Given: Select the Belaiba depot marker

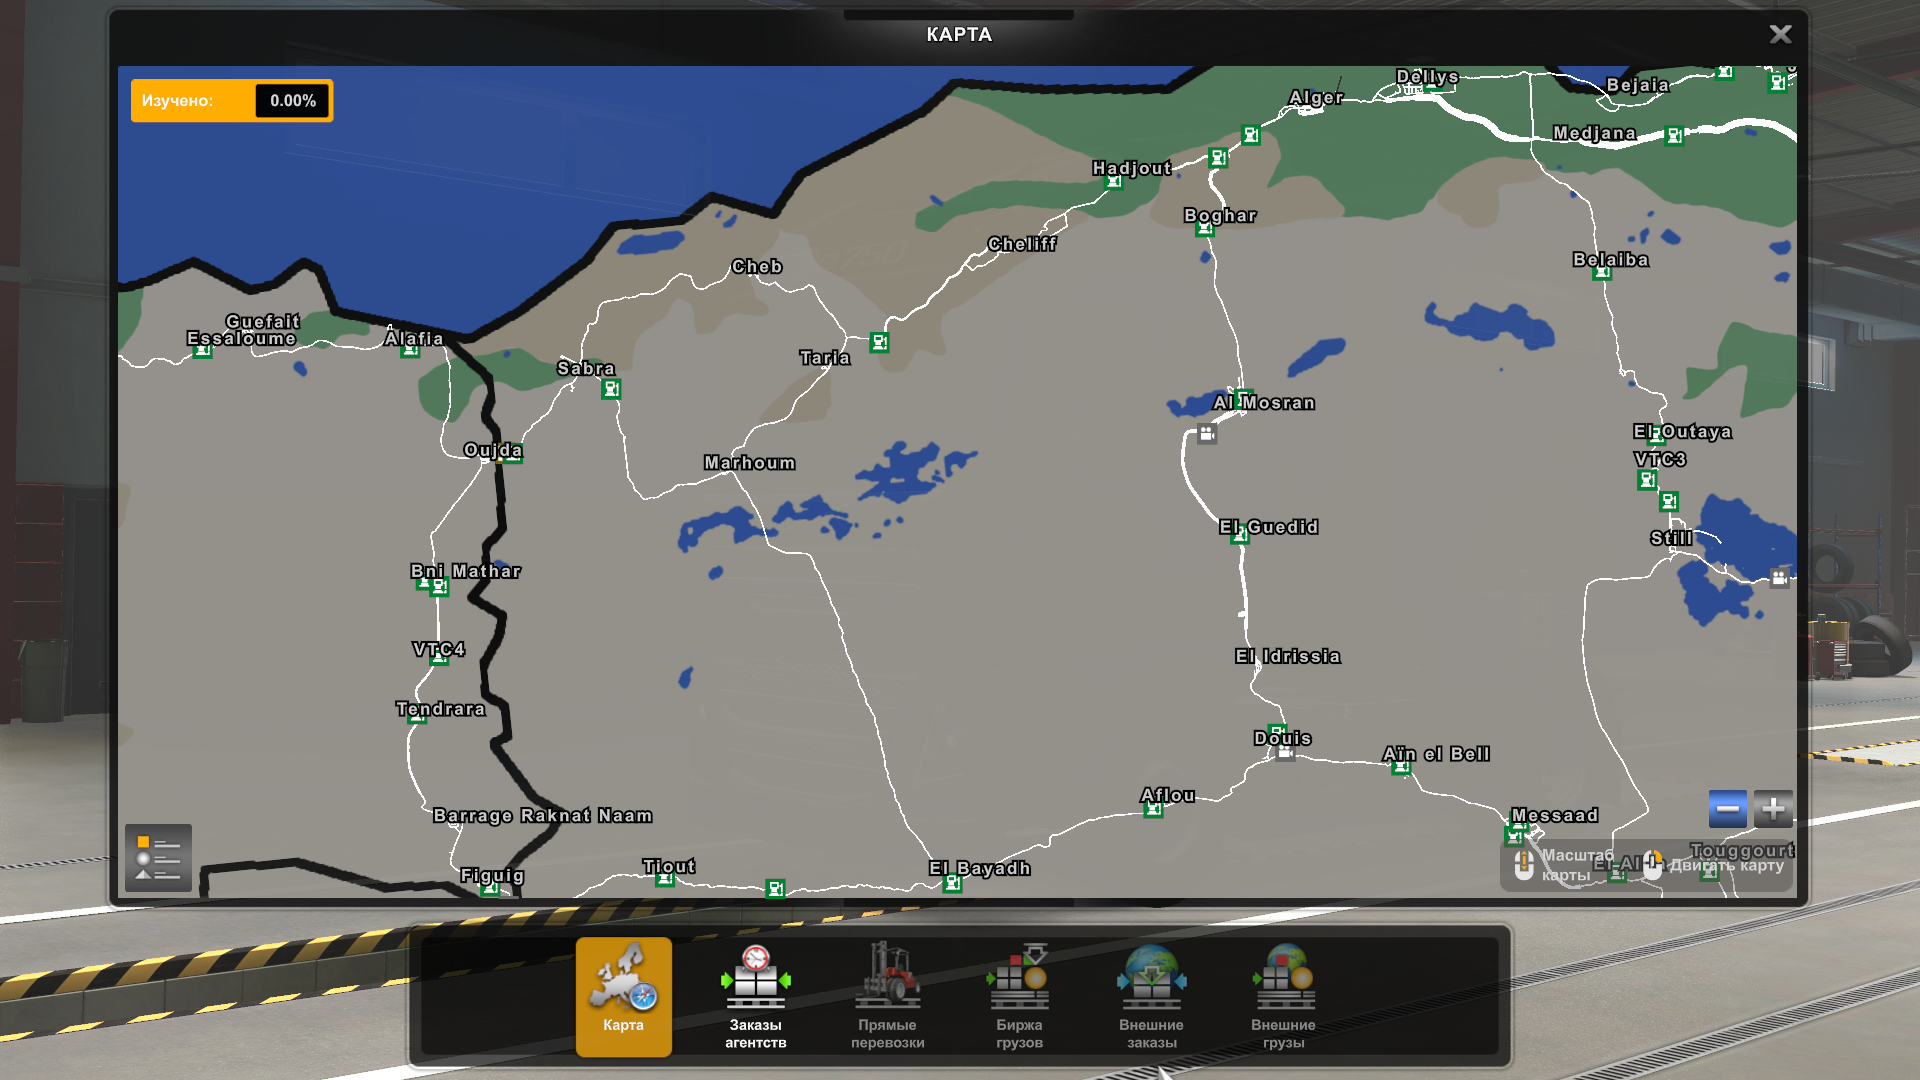Looking at the screenshot, I should [1602, 271].
